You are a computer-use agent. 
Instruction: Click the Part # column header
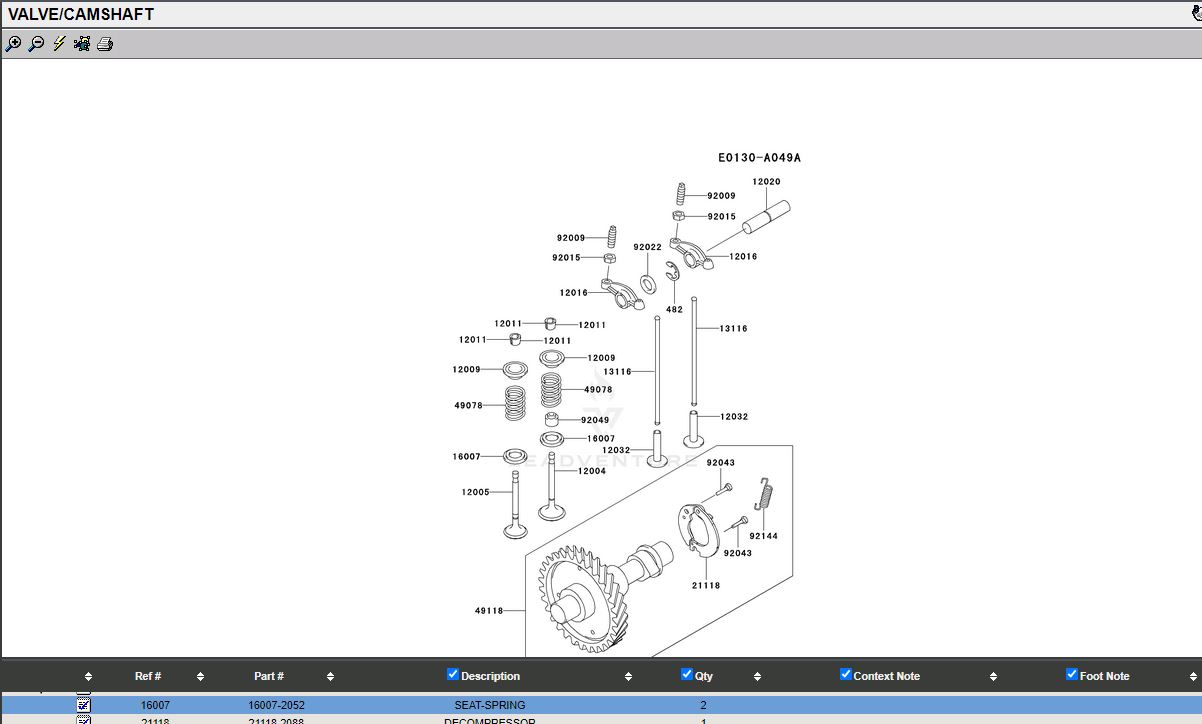coord(269,677)
